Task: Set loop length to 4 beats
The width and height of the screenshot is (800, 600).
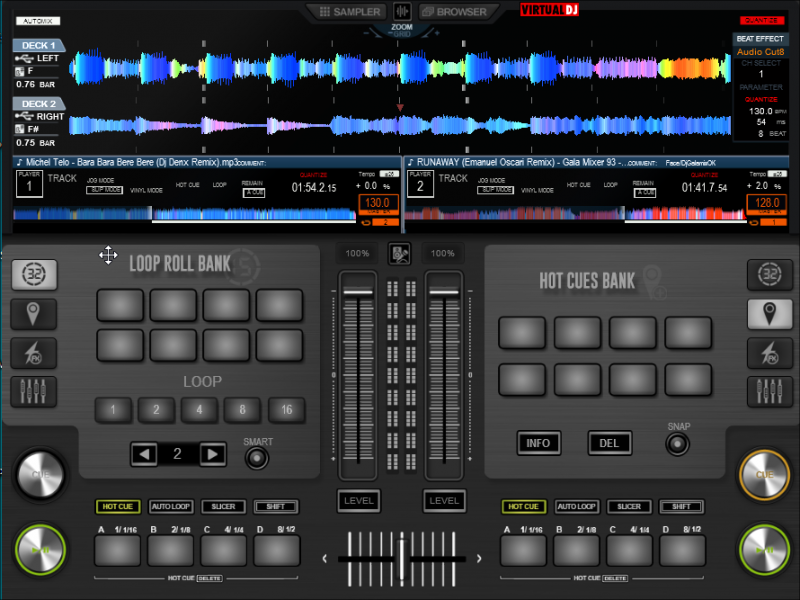Action: [x=199, y=410]
